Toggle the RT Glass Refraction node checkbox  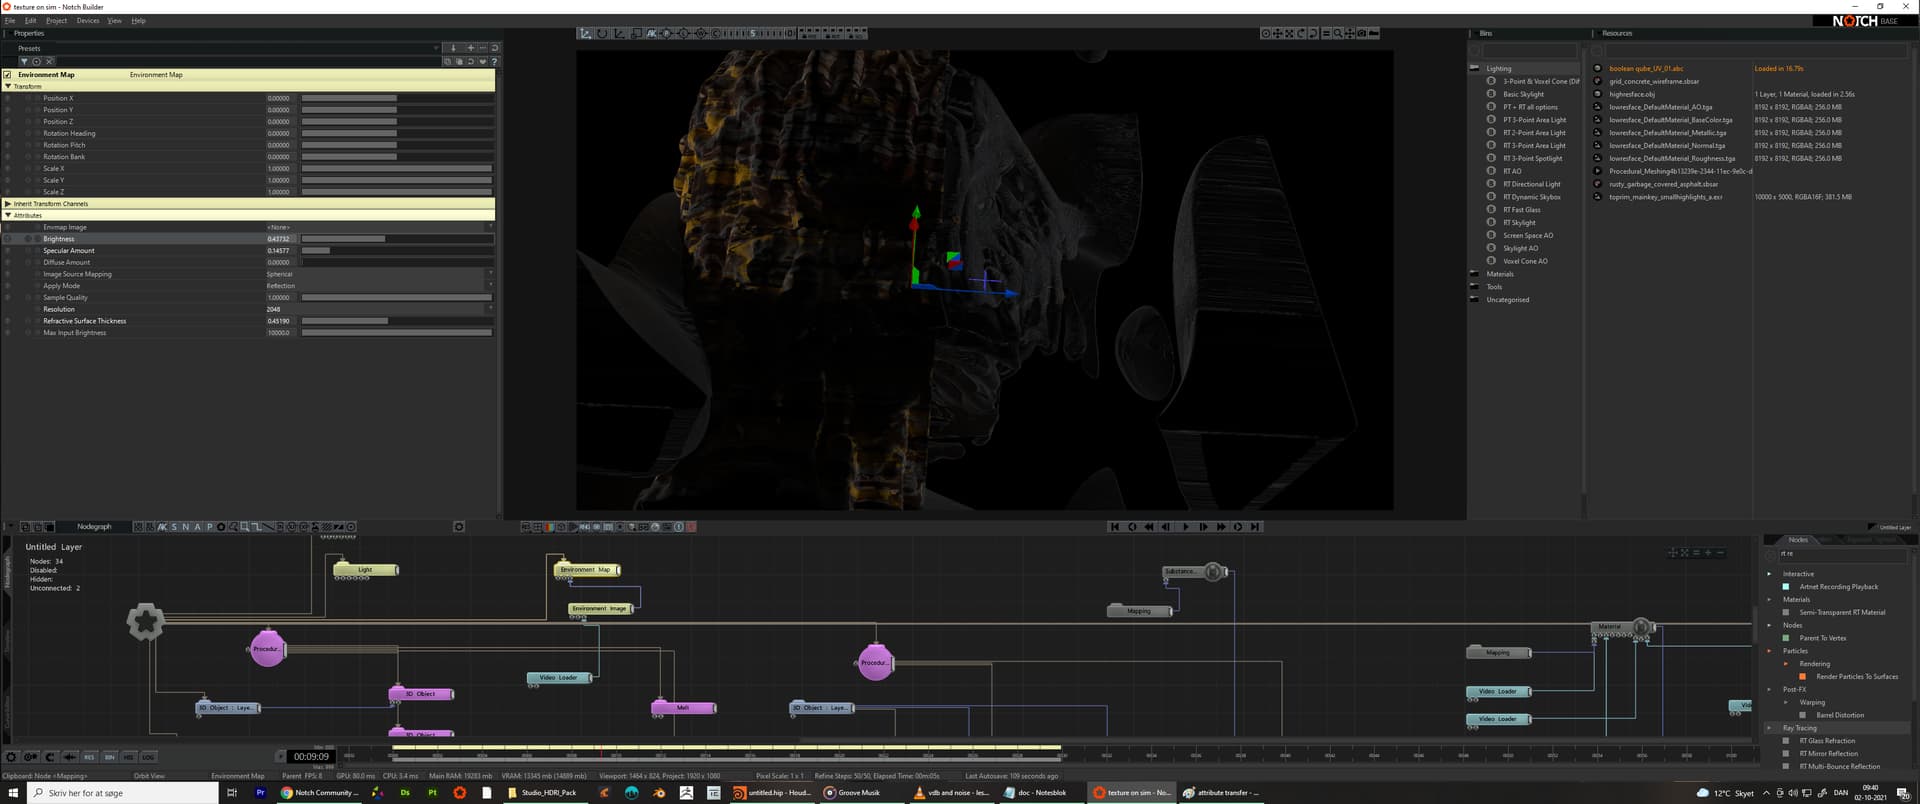pyautogui.click(x=1786, y=741)
